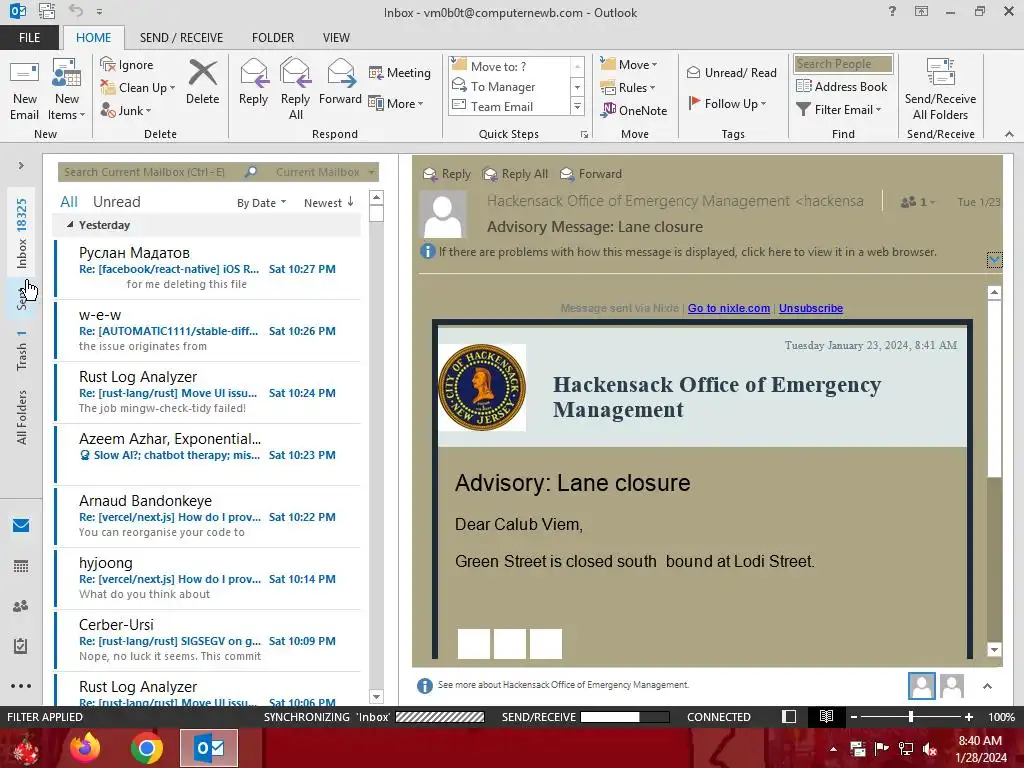Open email from Руслан Мадатов
The width and height of the screenshot is (1024, 768).
208,268
